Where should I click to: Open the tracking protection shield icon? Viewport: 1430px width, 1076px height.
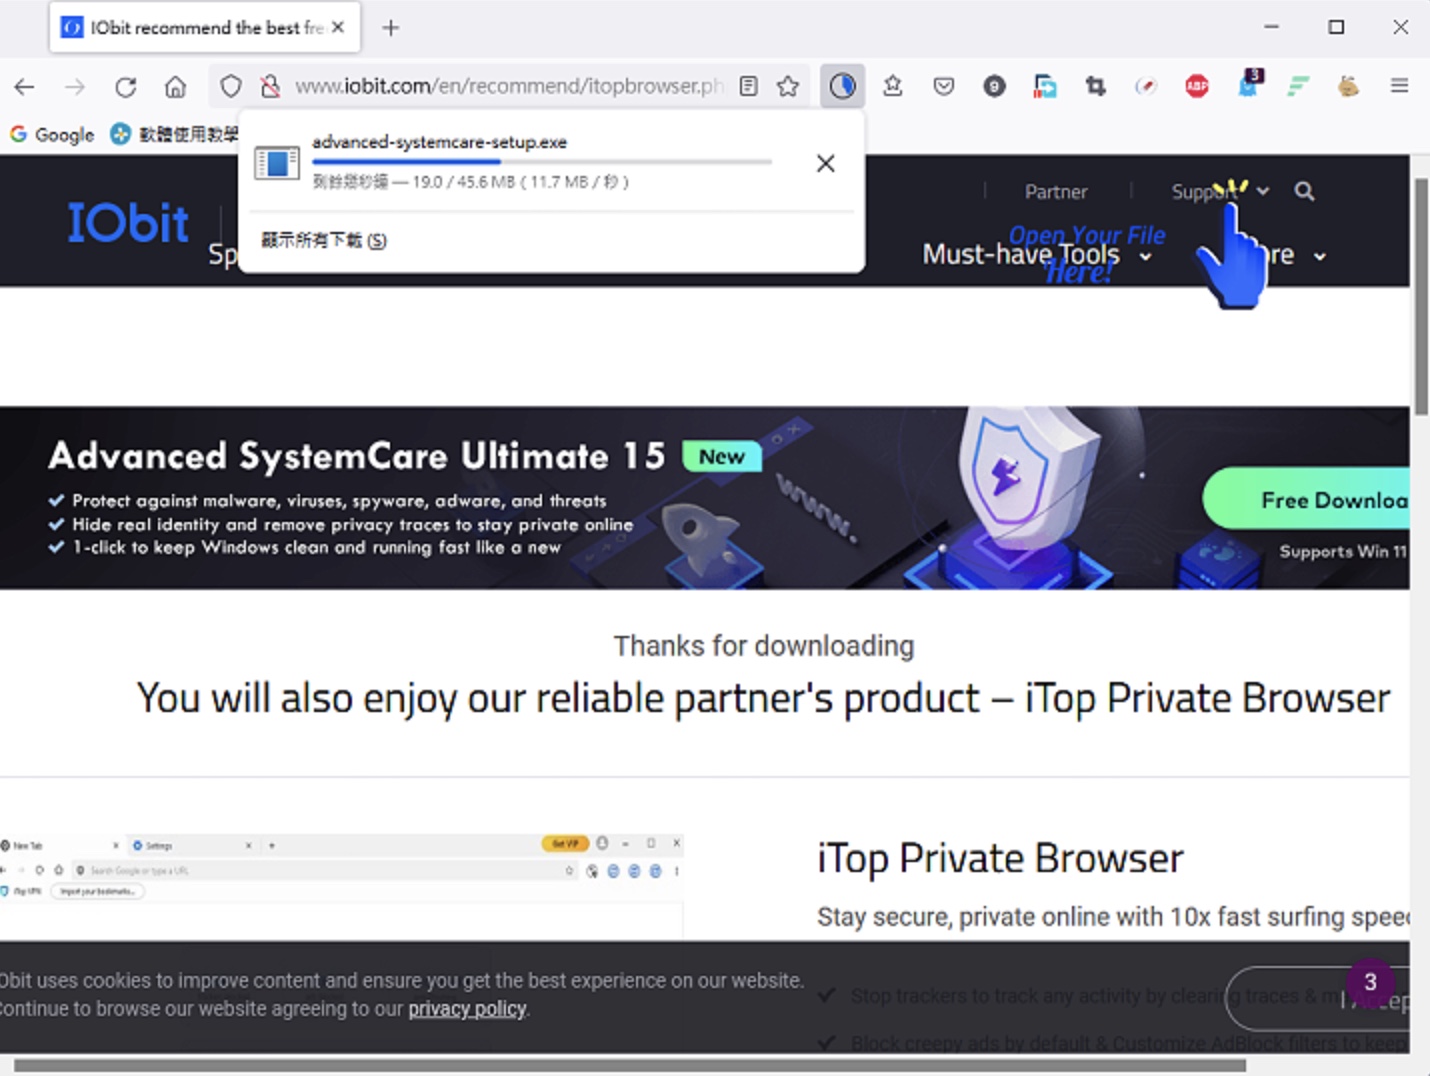click(231, 87)
